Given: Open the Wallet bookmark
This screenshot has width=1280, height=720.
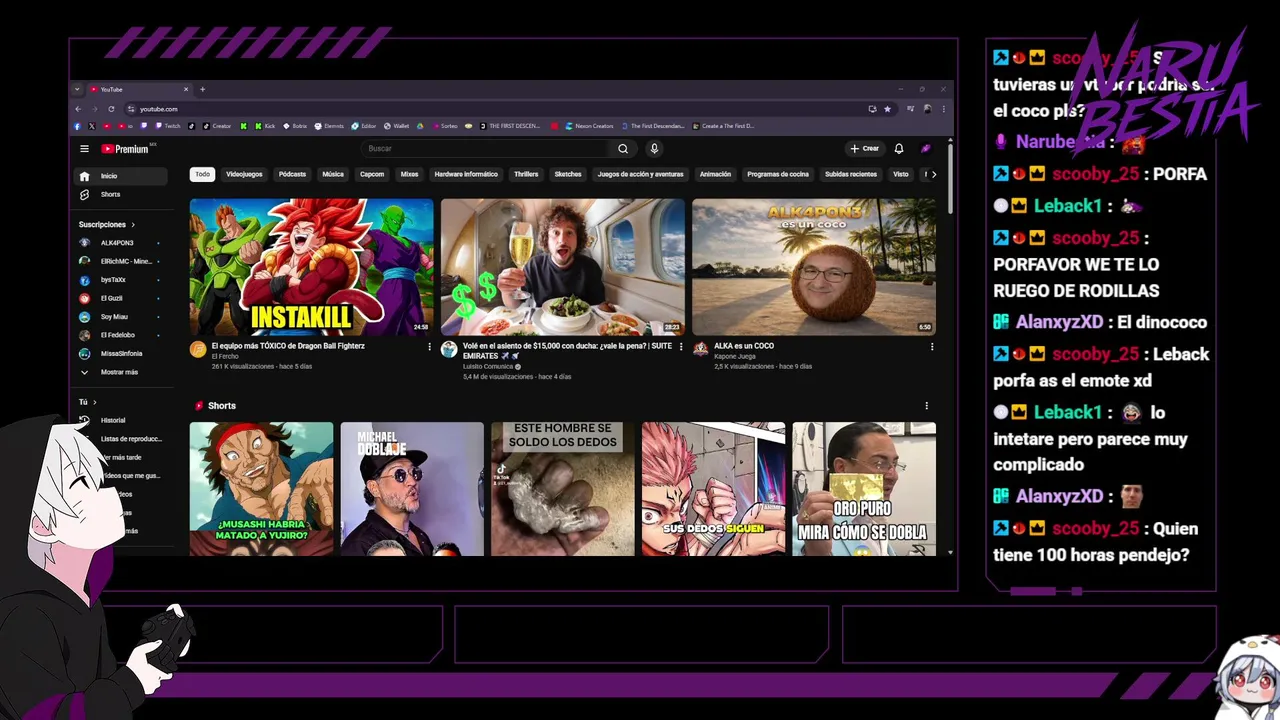Looking at the screenshot, I should pyautogui.click(x=396, y=126).
